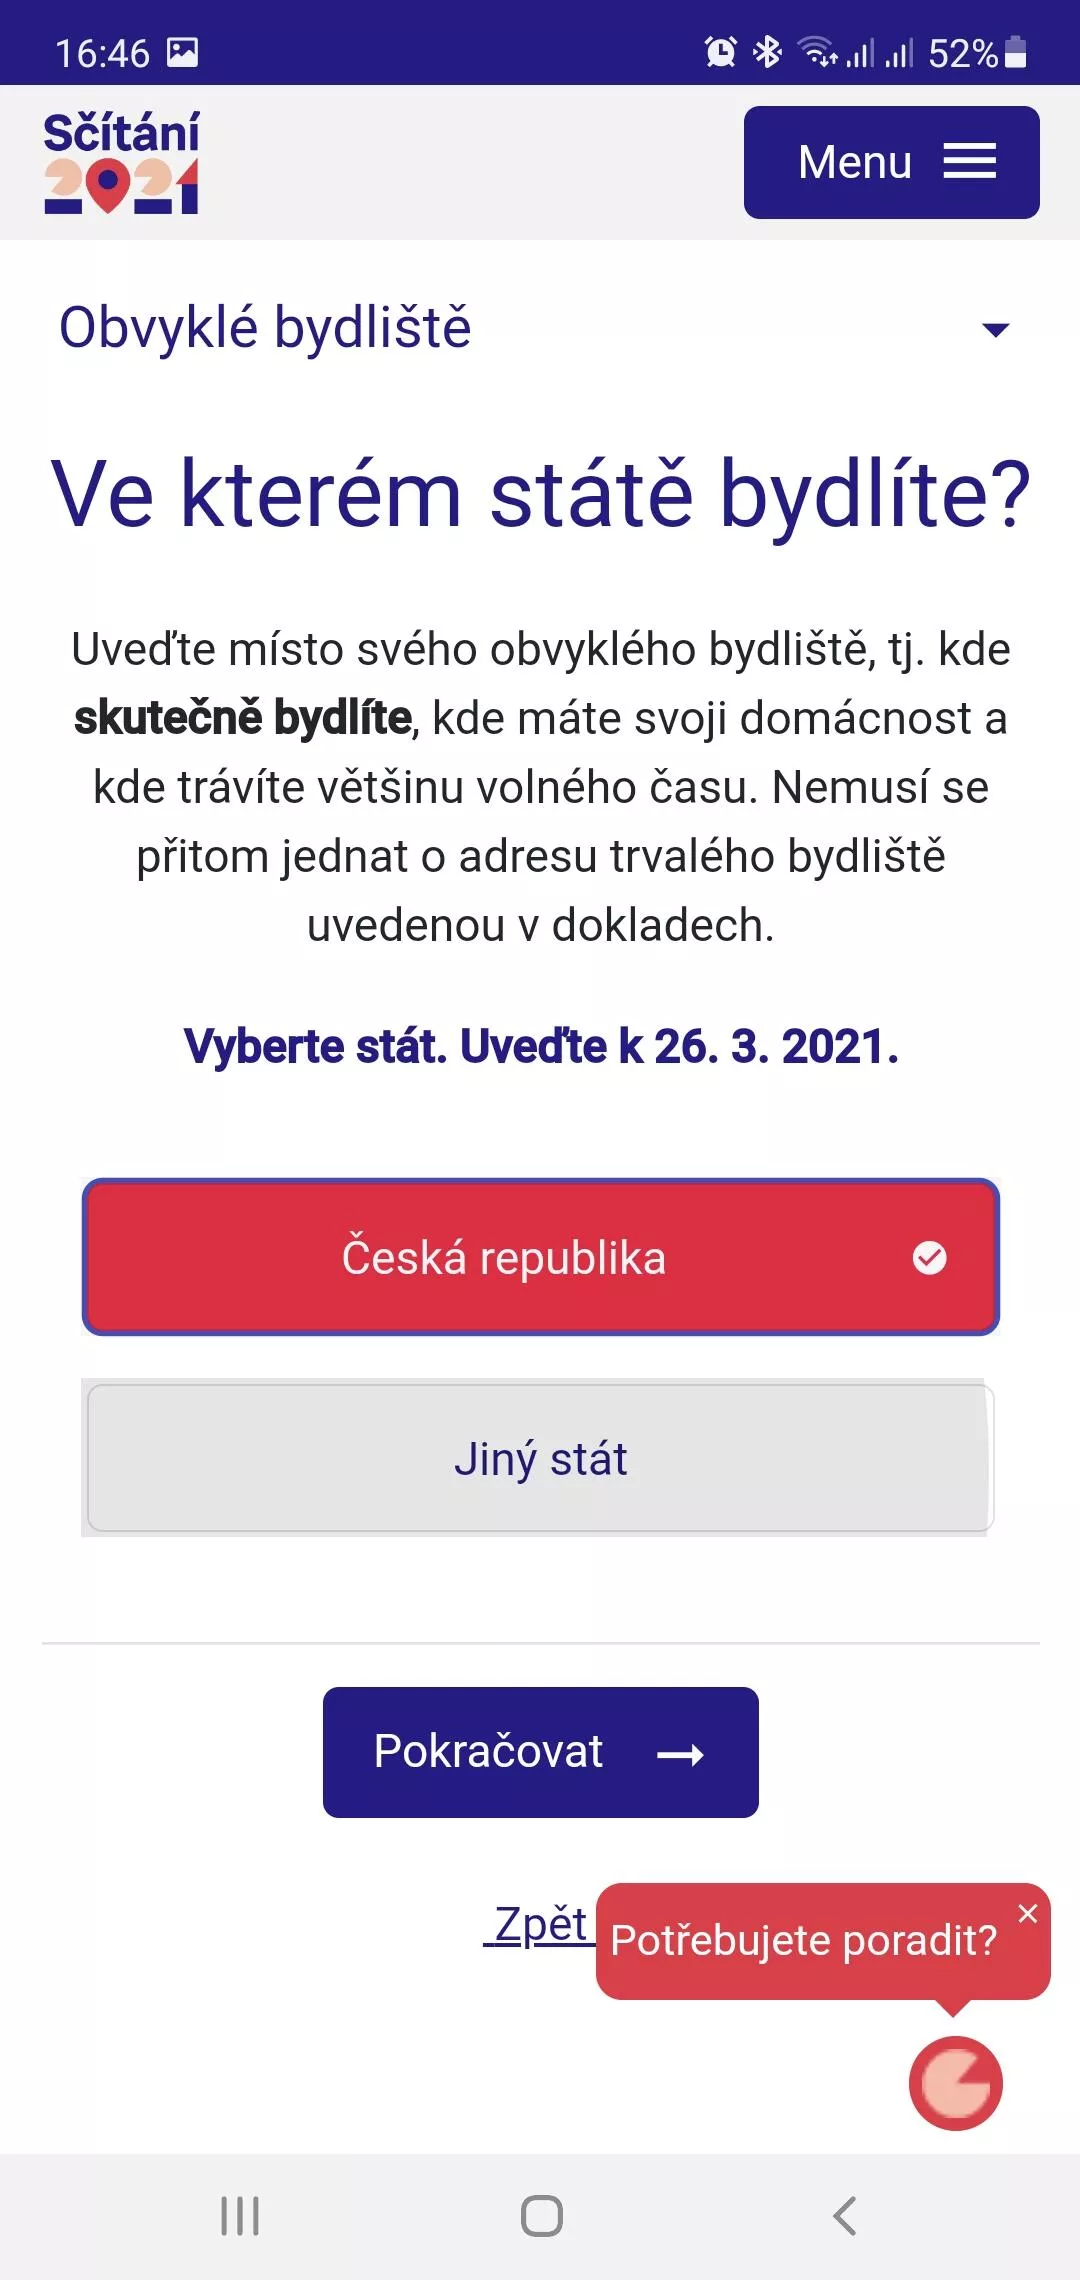Toggle the checkmark on Česká republika
This screenshot has height=2280, width=1080.
(x=929, y=1258)
